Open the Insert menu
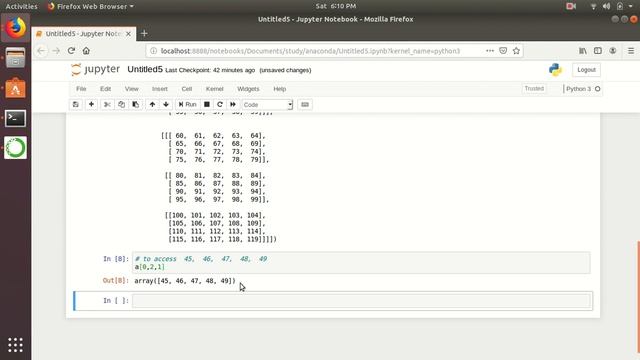The height and width of the screenshot is (360, 640). (160, 89)
